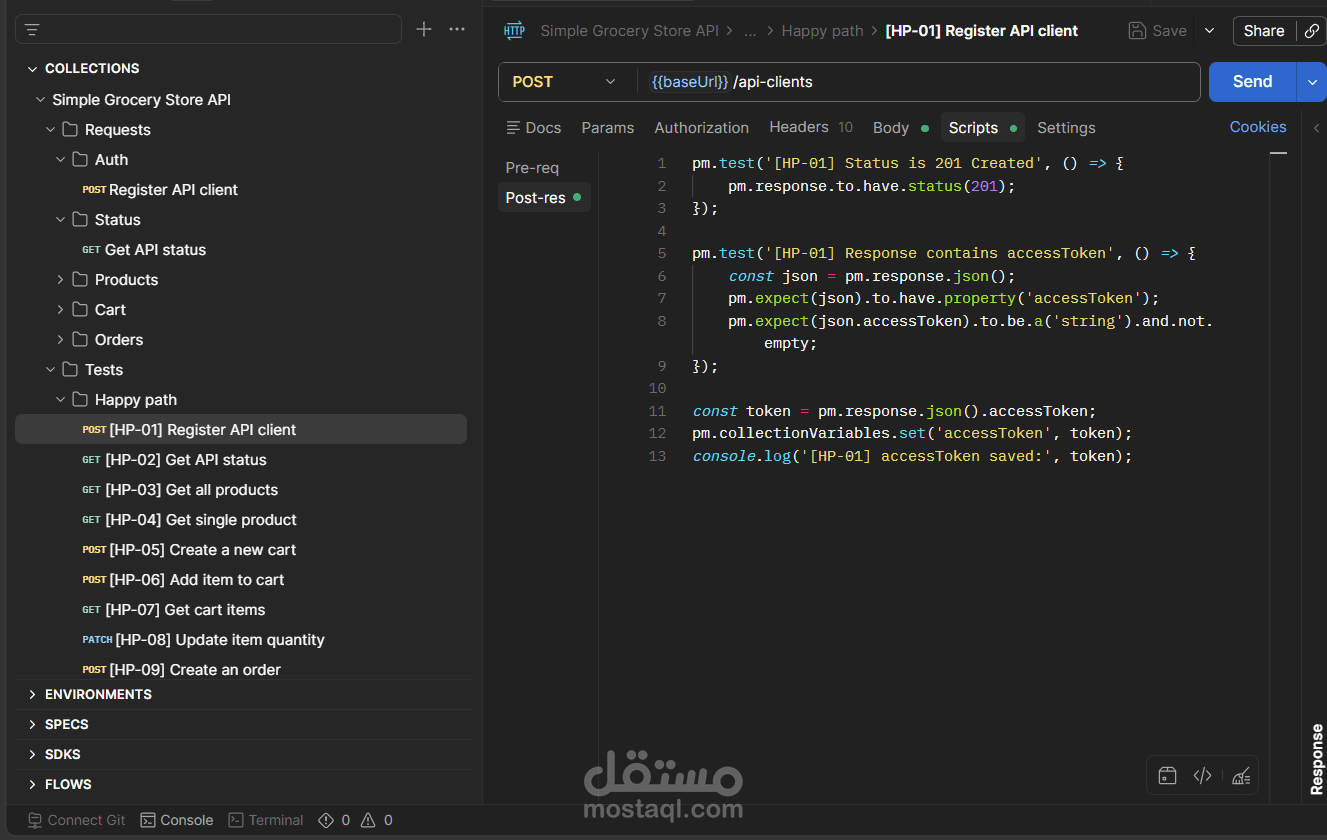The image size is (1327, 840).
Task: Collapse the Auth folder
Action: pos(60,160)
